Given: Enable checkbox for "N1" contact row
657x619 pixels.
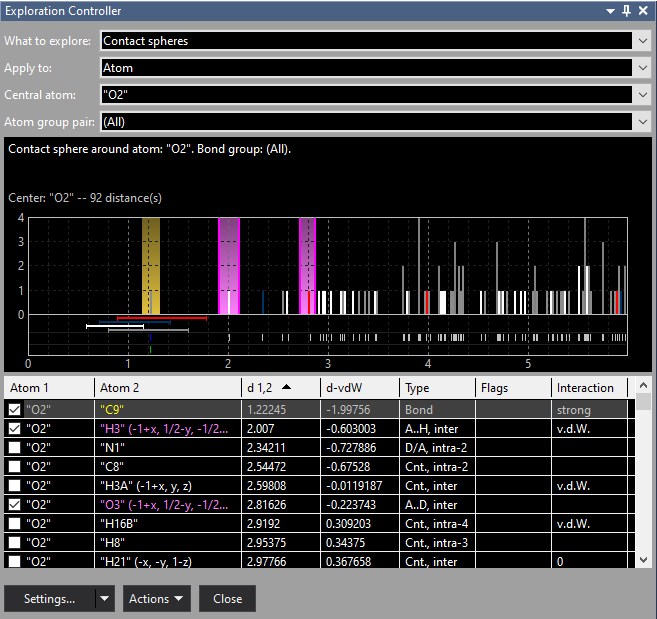Looking at the screenshot, I should click(14, 447).
